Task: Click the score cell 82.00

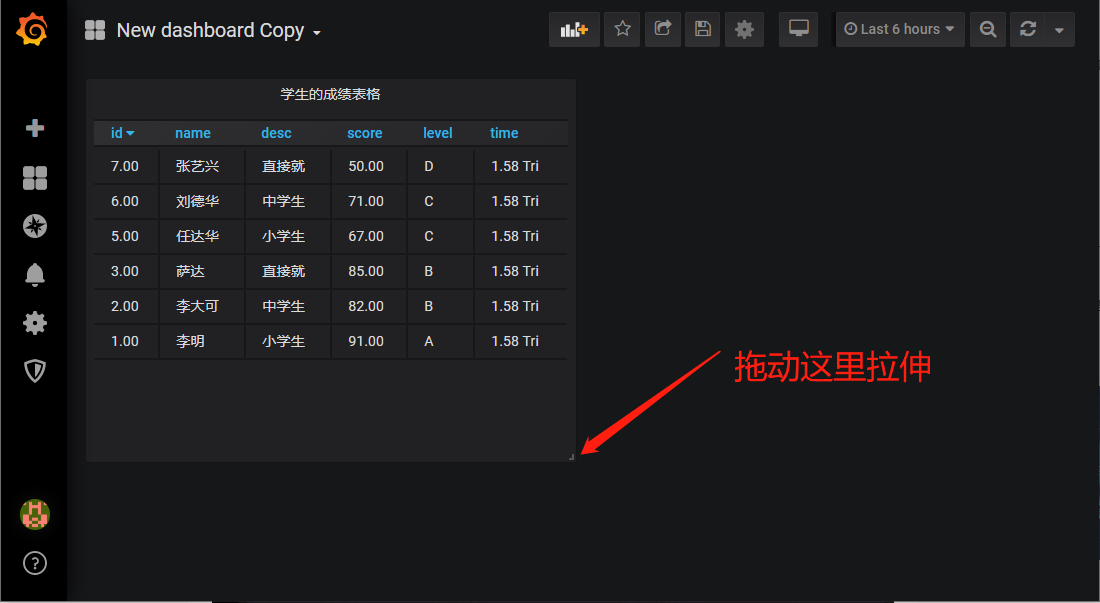Action: tap(369, 306)
